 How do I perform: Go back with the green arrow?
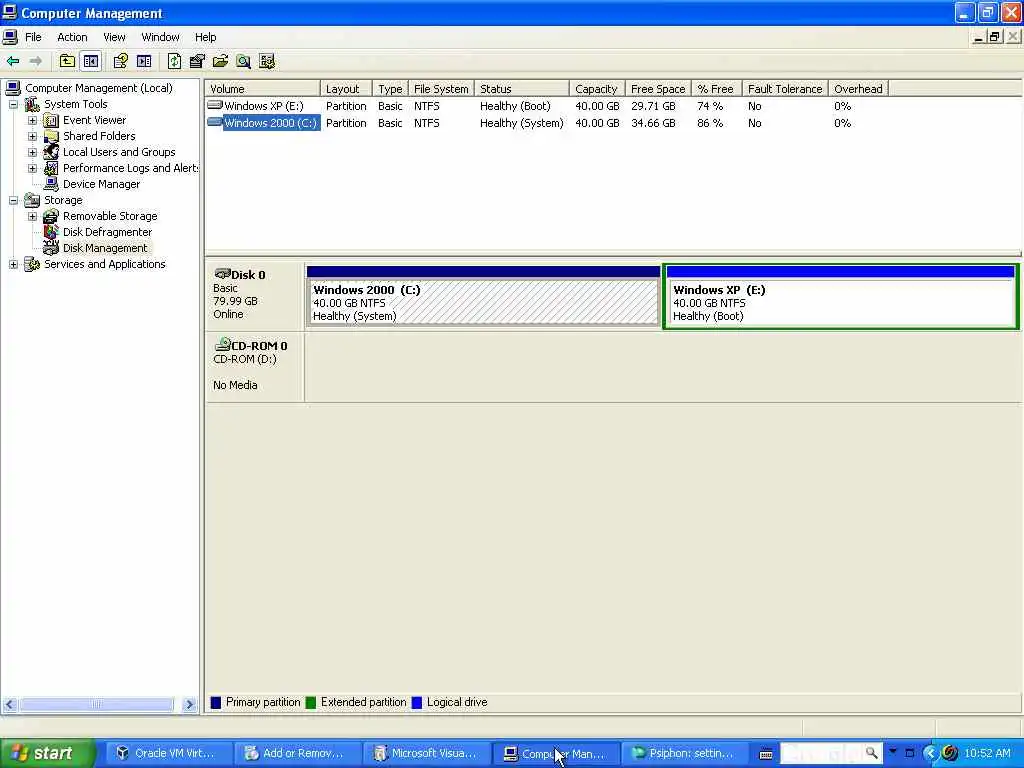13,61
